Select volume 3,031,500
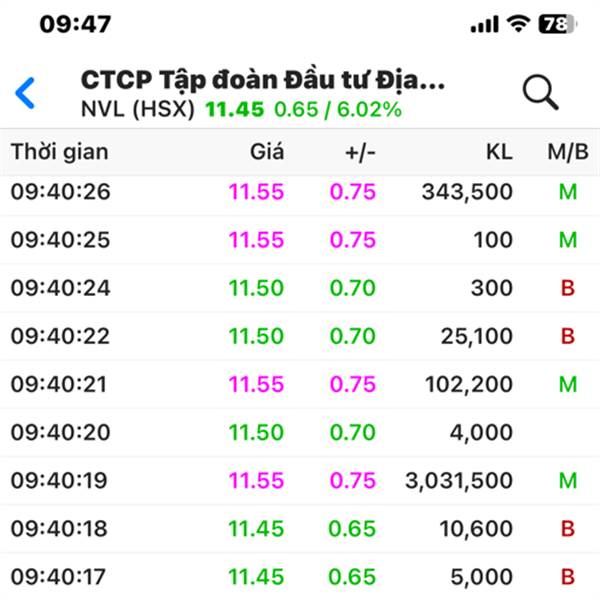Image resolution: width=600 pixels, height=600 pixels. click(459, 481)
